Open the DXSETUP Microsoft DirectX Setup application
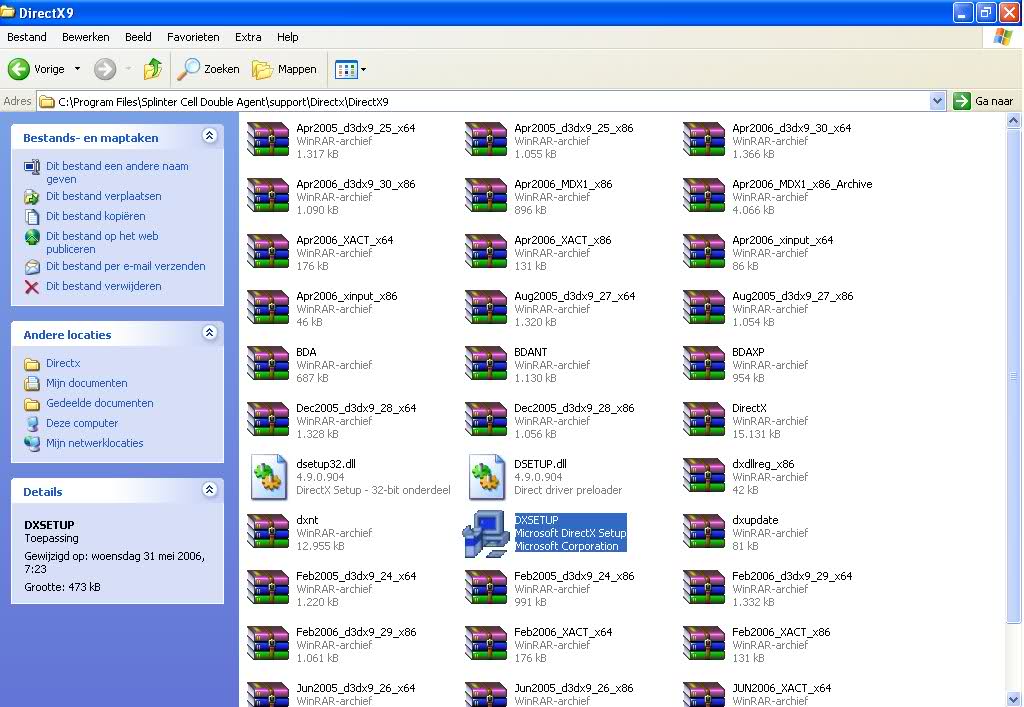 click(x=486, y=533)
